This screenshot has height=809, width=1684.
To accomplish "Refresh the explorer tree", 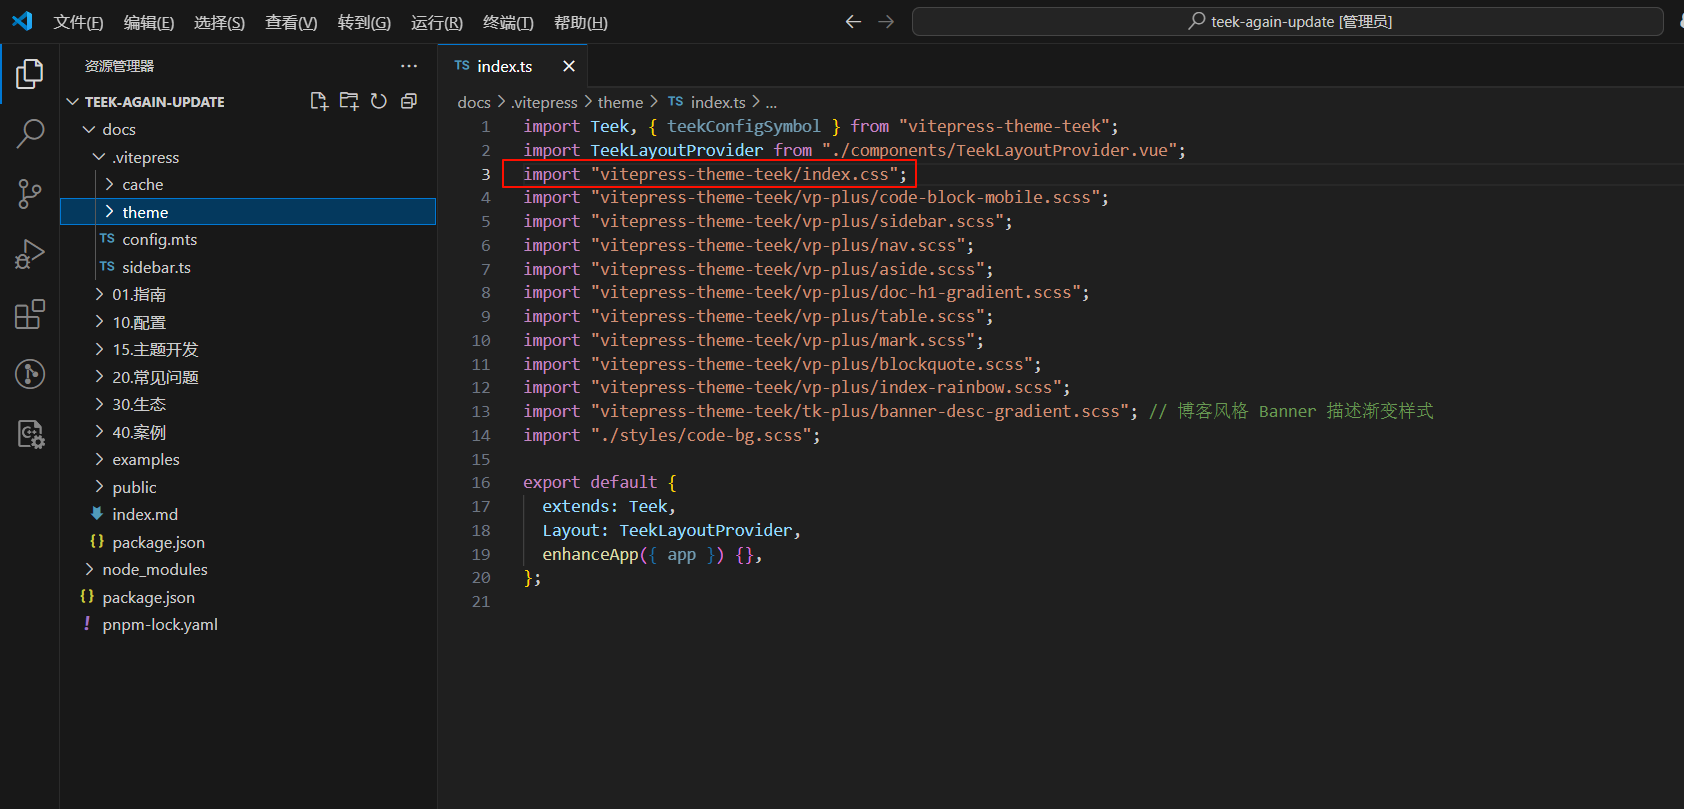I will tap(379, 101).
